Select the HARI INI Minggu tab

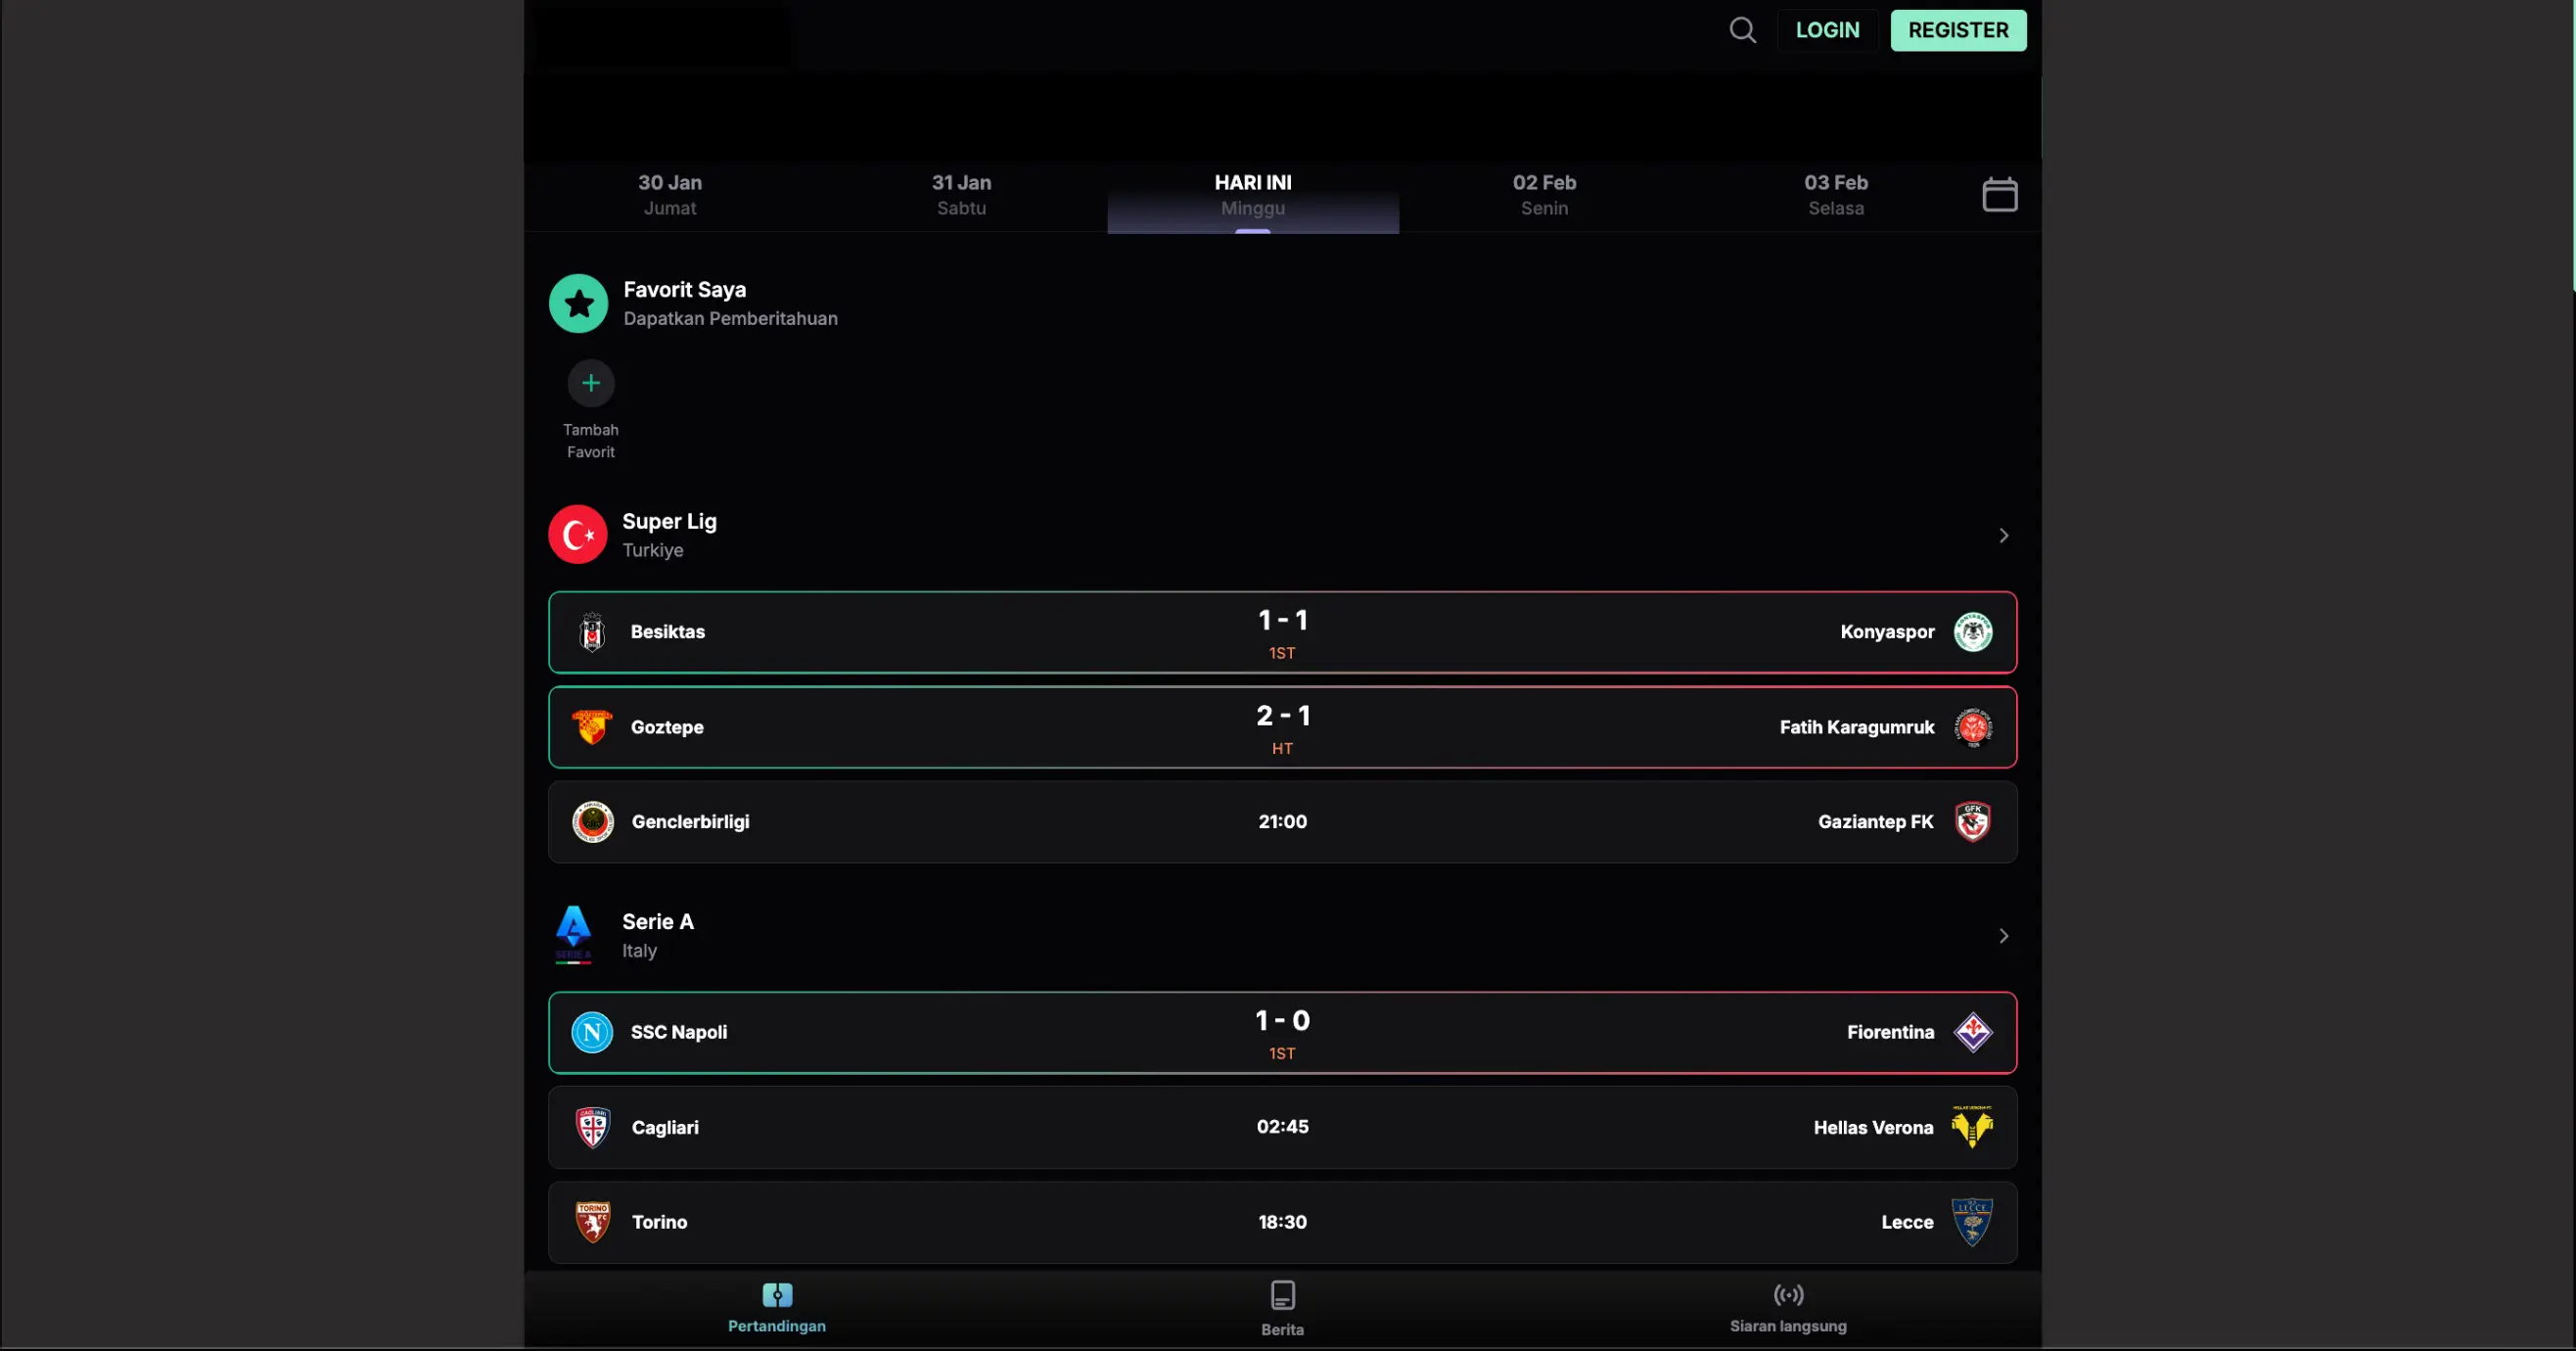click(x=1253, y=195)
